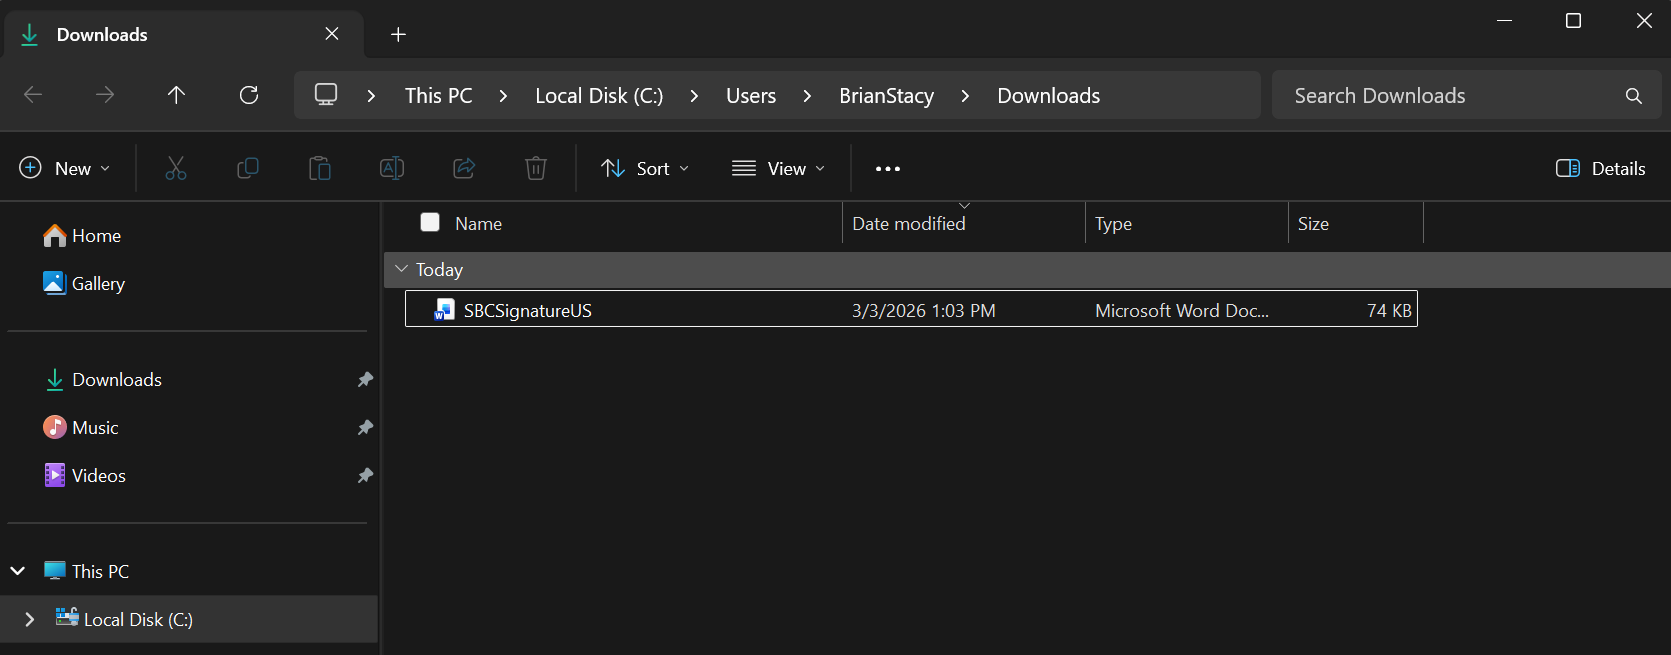Click the Share icon in toolbar
Image resolution: width=1671 pixels, height=655 pixels.
click(464, 168)
